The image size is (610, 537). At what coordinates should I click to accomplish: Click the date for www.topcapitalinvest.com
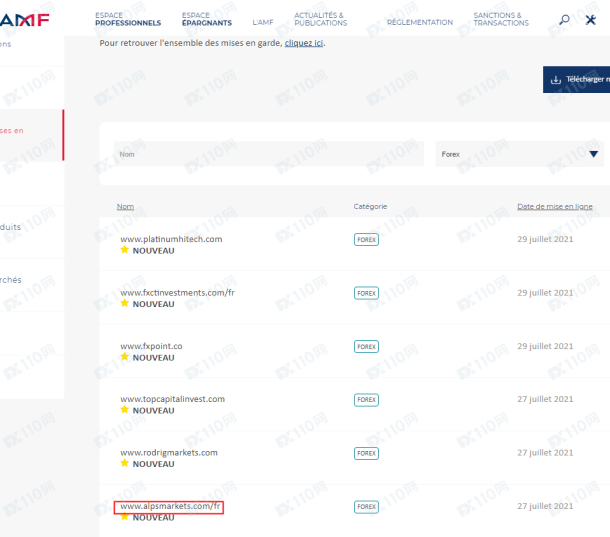pos(545,399)
